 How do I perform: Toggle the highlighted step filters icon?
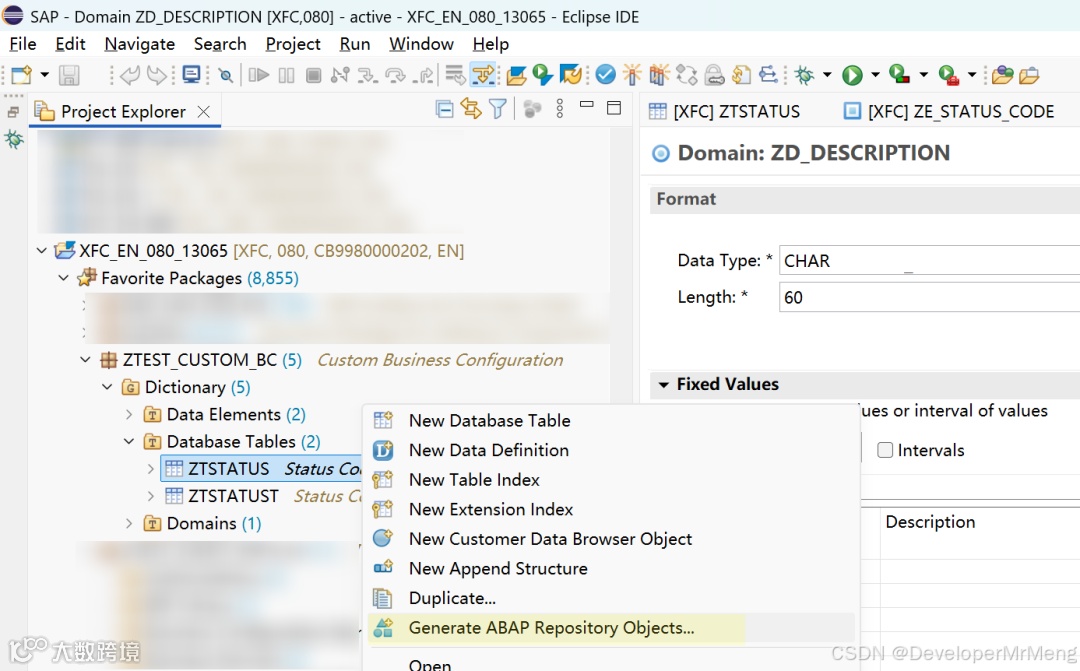click(483, 74)
